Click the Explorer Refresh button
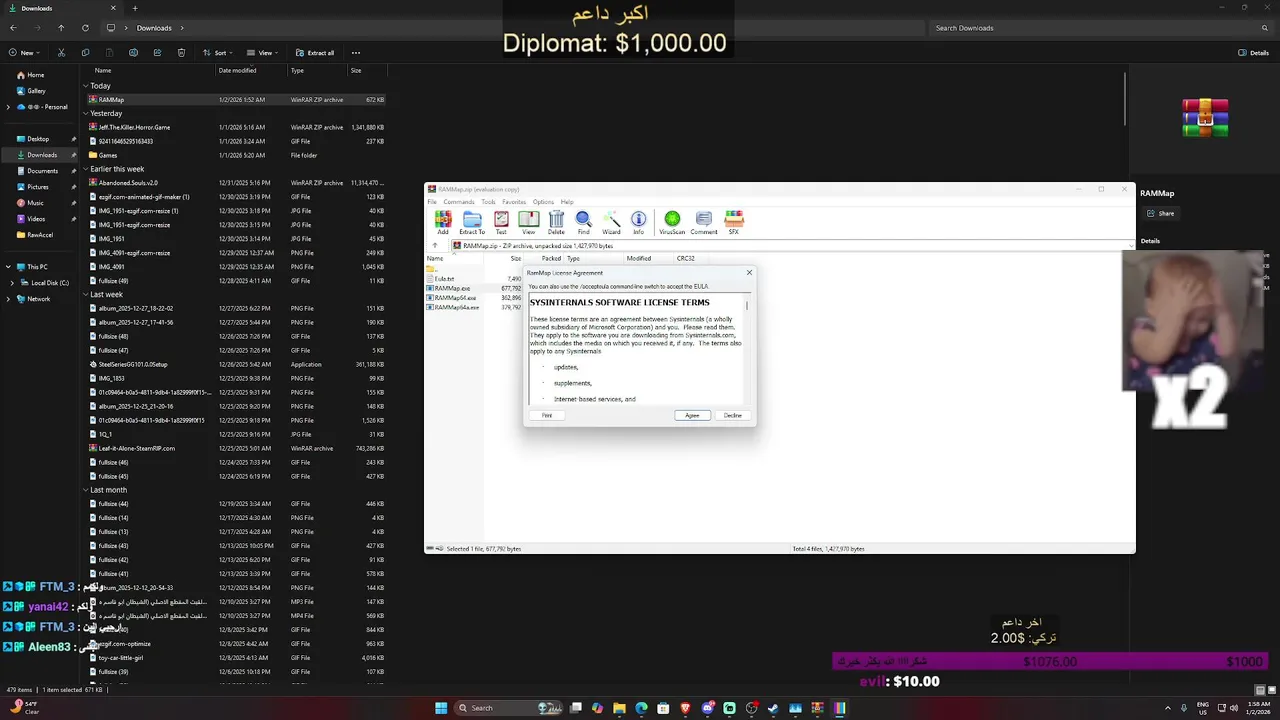 pos(85,28)
